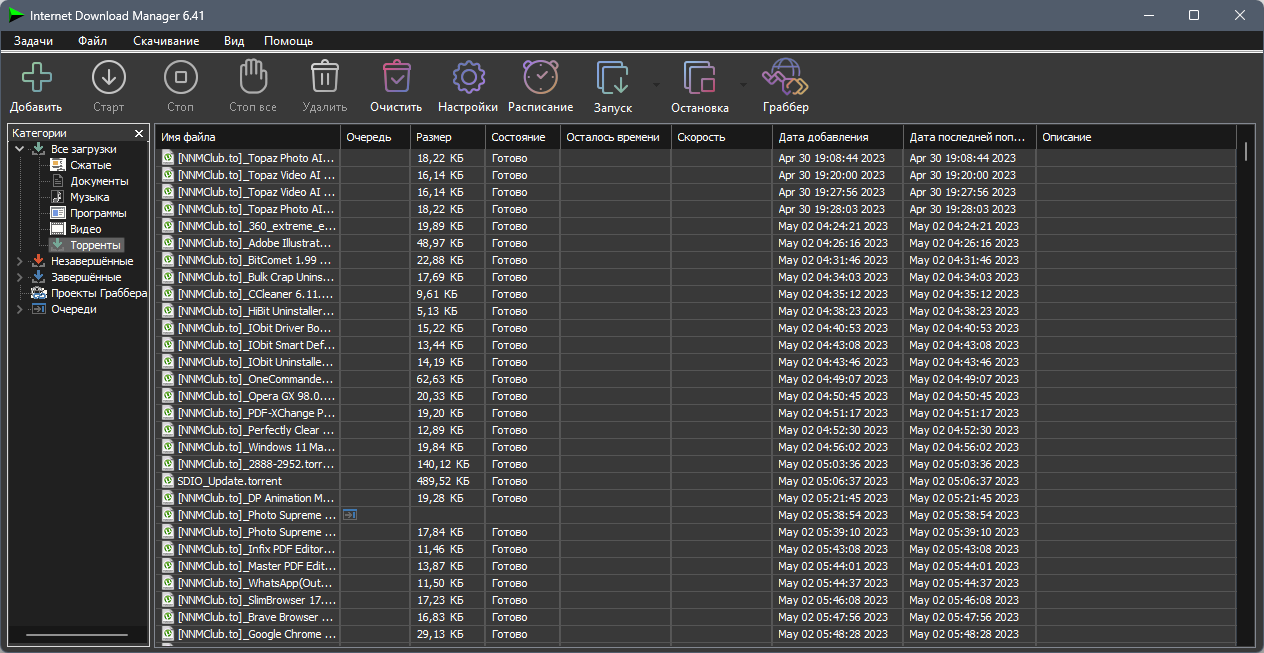Open dropdown arrow next to Запуск
The width and height of the screenshot is (1264, 653).
(x=656, y=85)
